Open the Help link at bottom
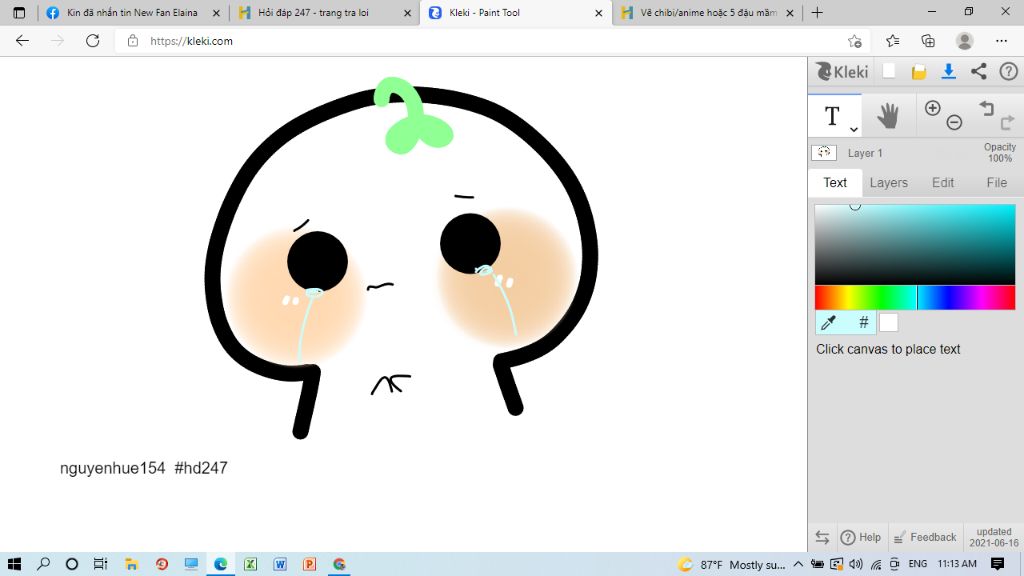1024x576 pixels. point(861,537)
